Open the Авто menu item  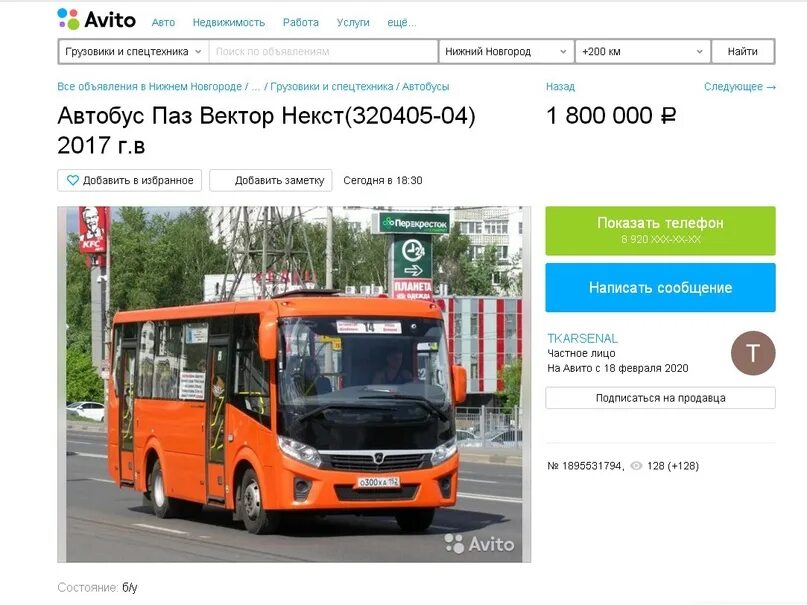(x=163, y=23)
